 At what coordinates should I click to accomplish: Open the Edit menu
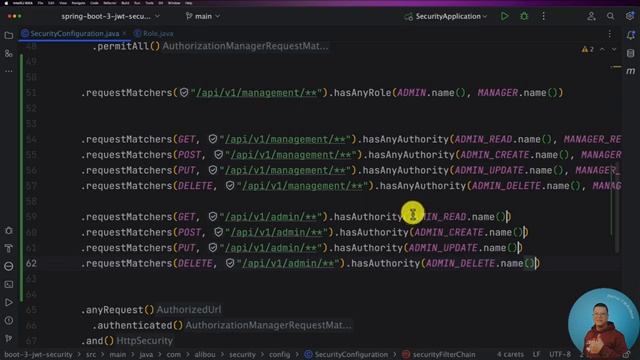pyautogui.click(x=51, y=3)
